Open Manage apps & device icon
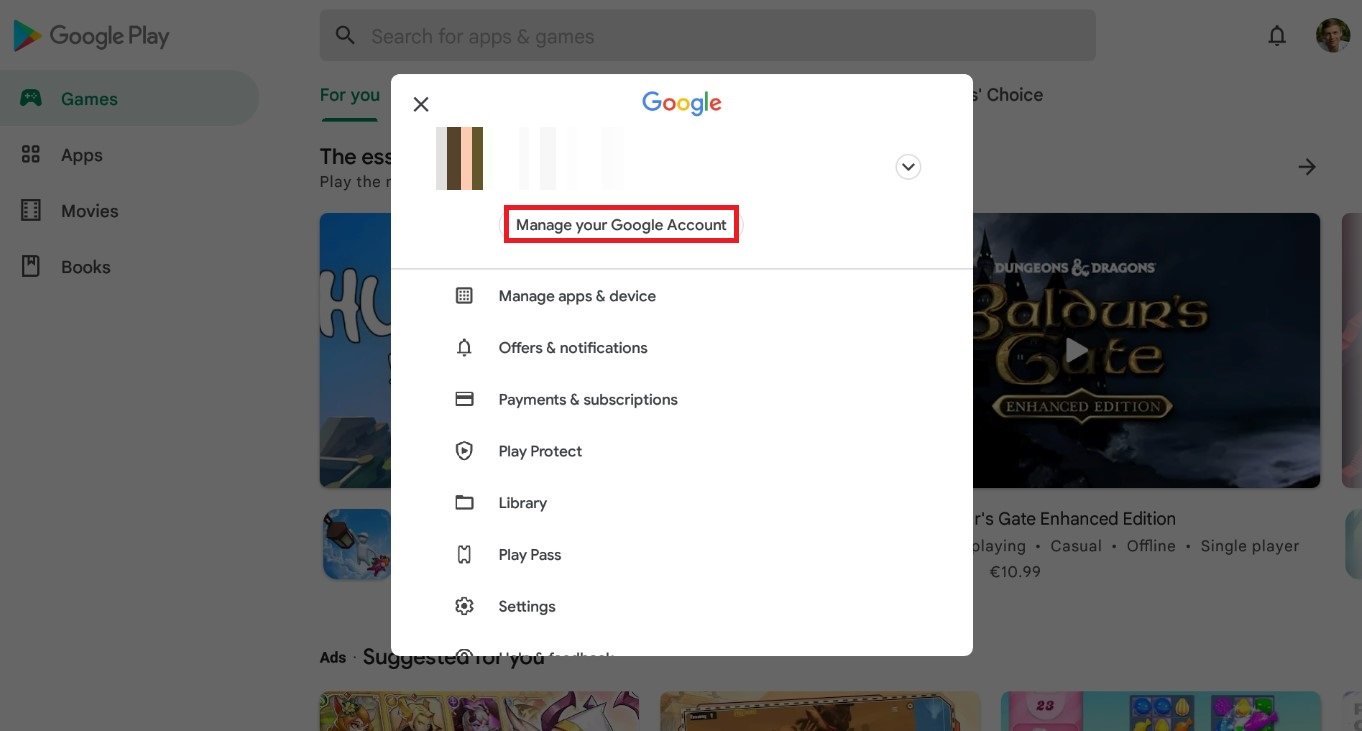Image resolution: width=1362 pixels, height=731 pixels. tap(464, 296)
